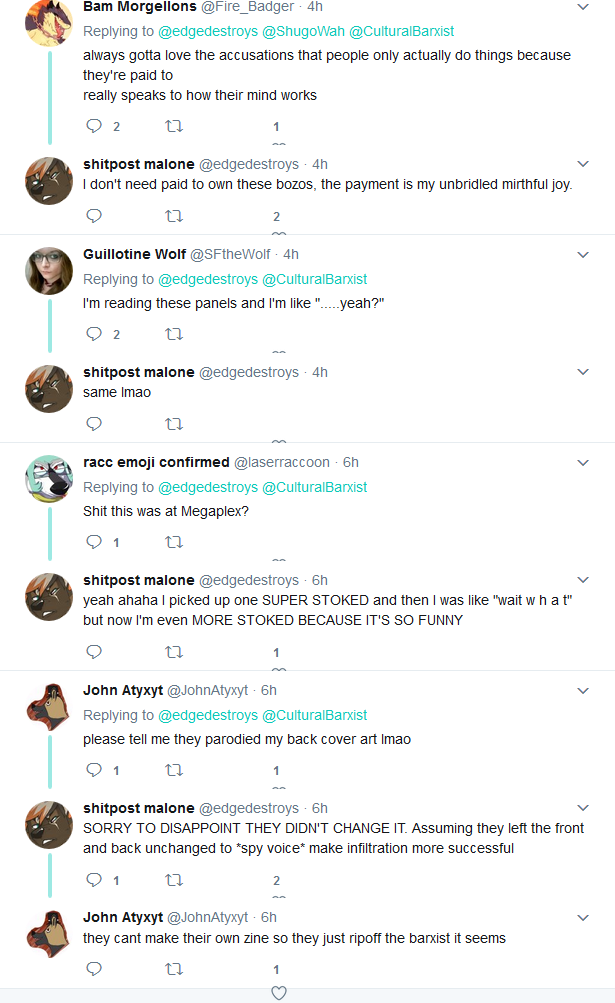The width and height of the screenshot is (615, 1003).
Task: Like the last tweet about ripoff zine
Action: click(279, 993)
